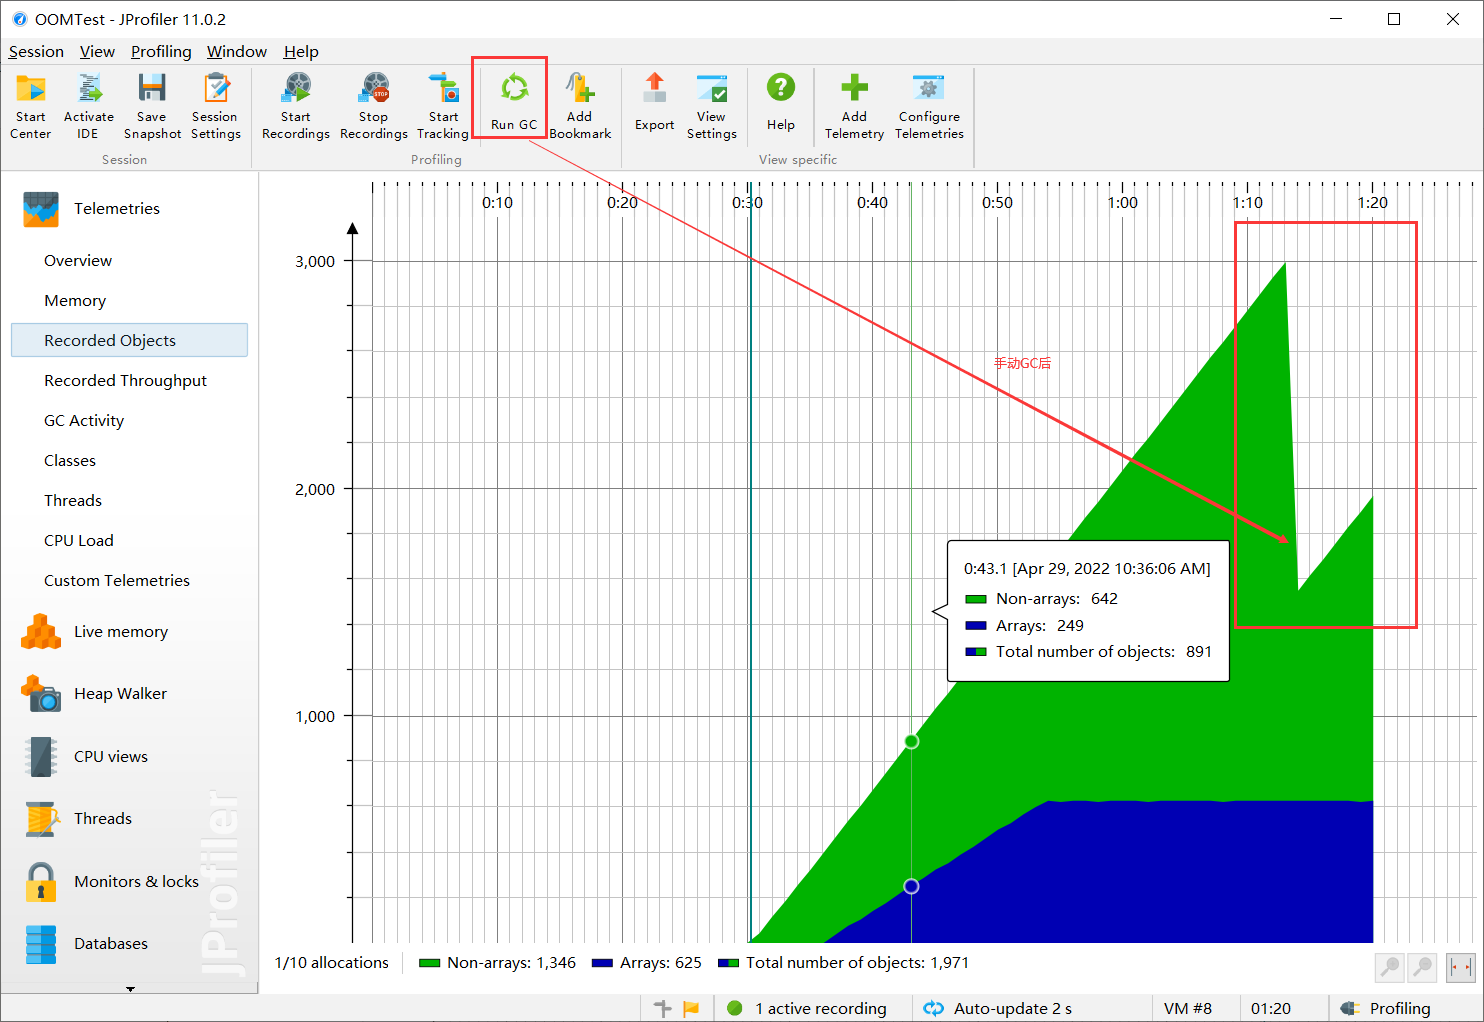
Task: Click the VM #8 status bar entry
Action: pyautogui.click(x=1188, y=1009)
